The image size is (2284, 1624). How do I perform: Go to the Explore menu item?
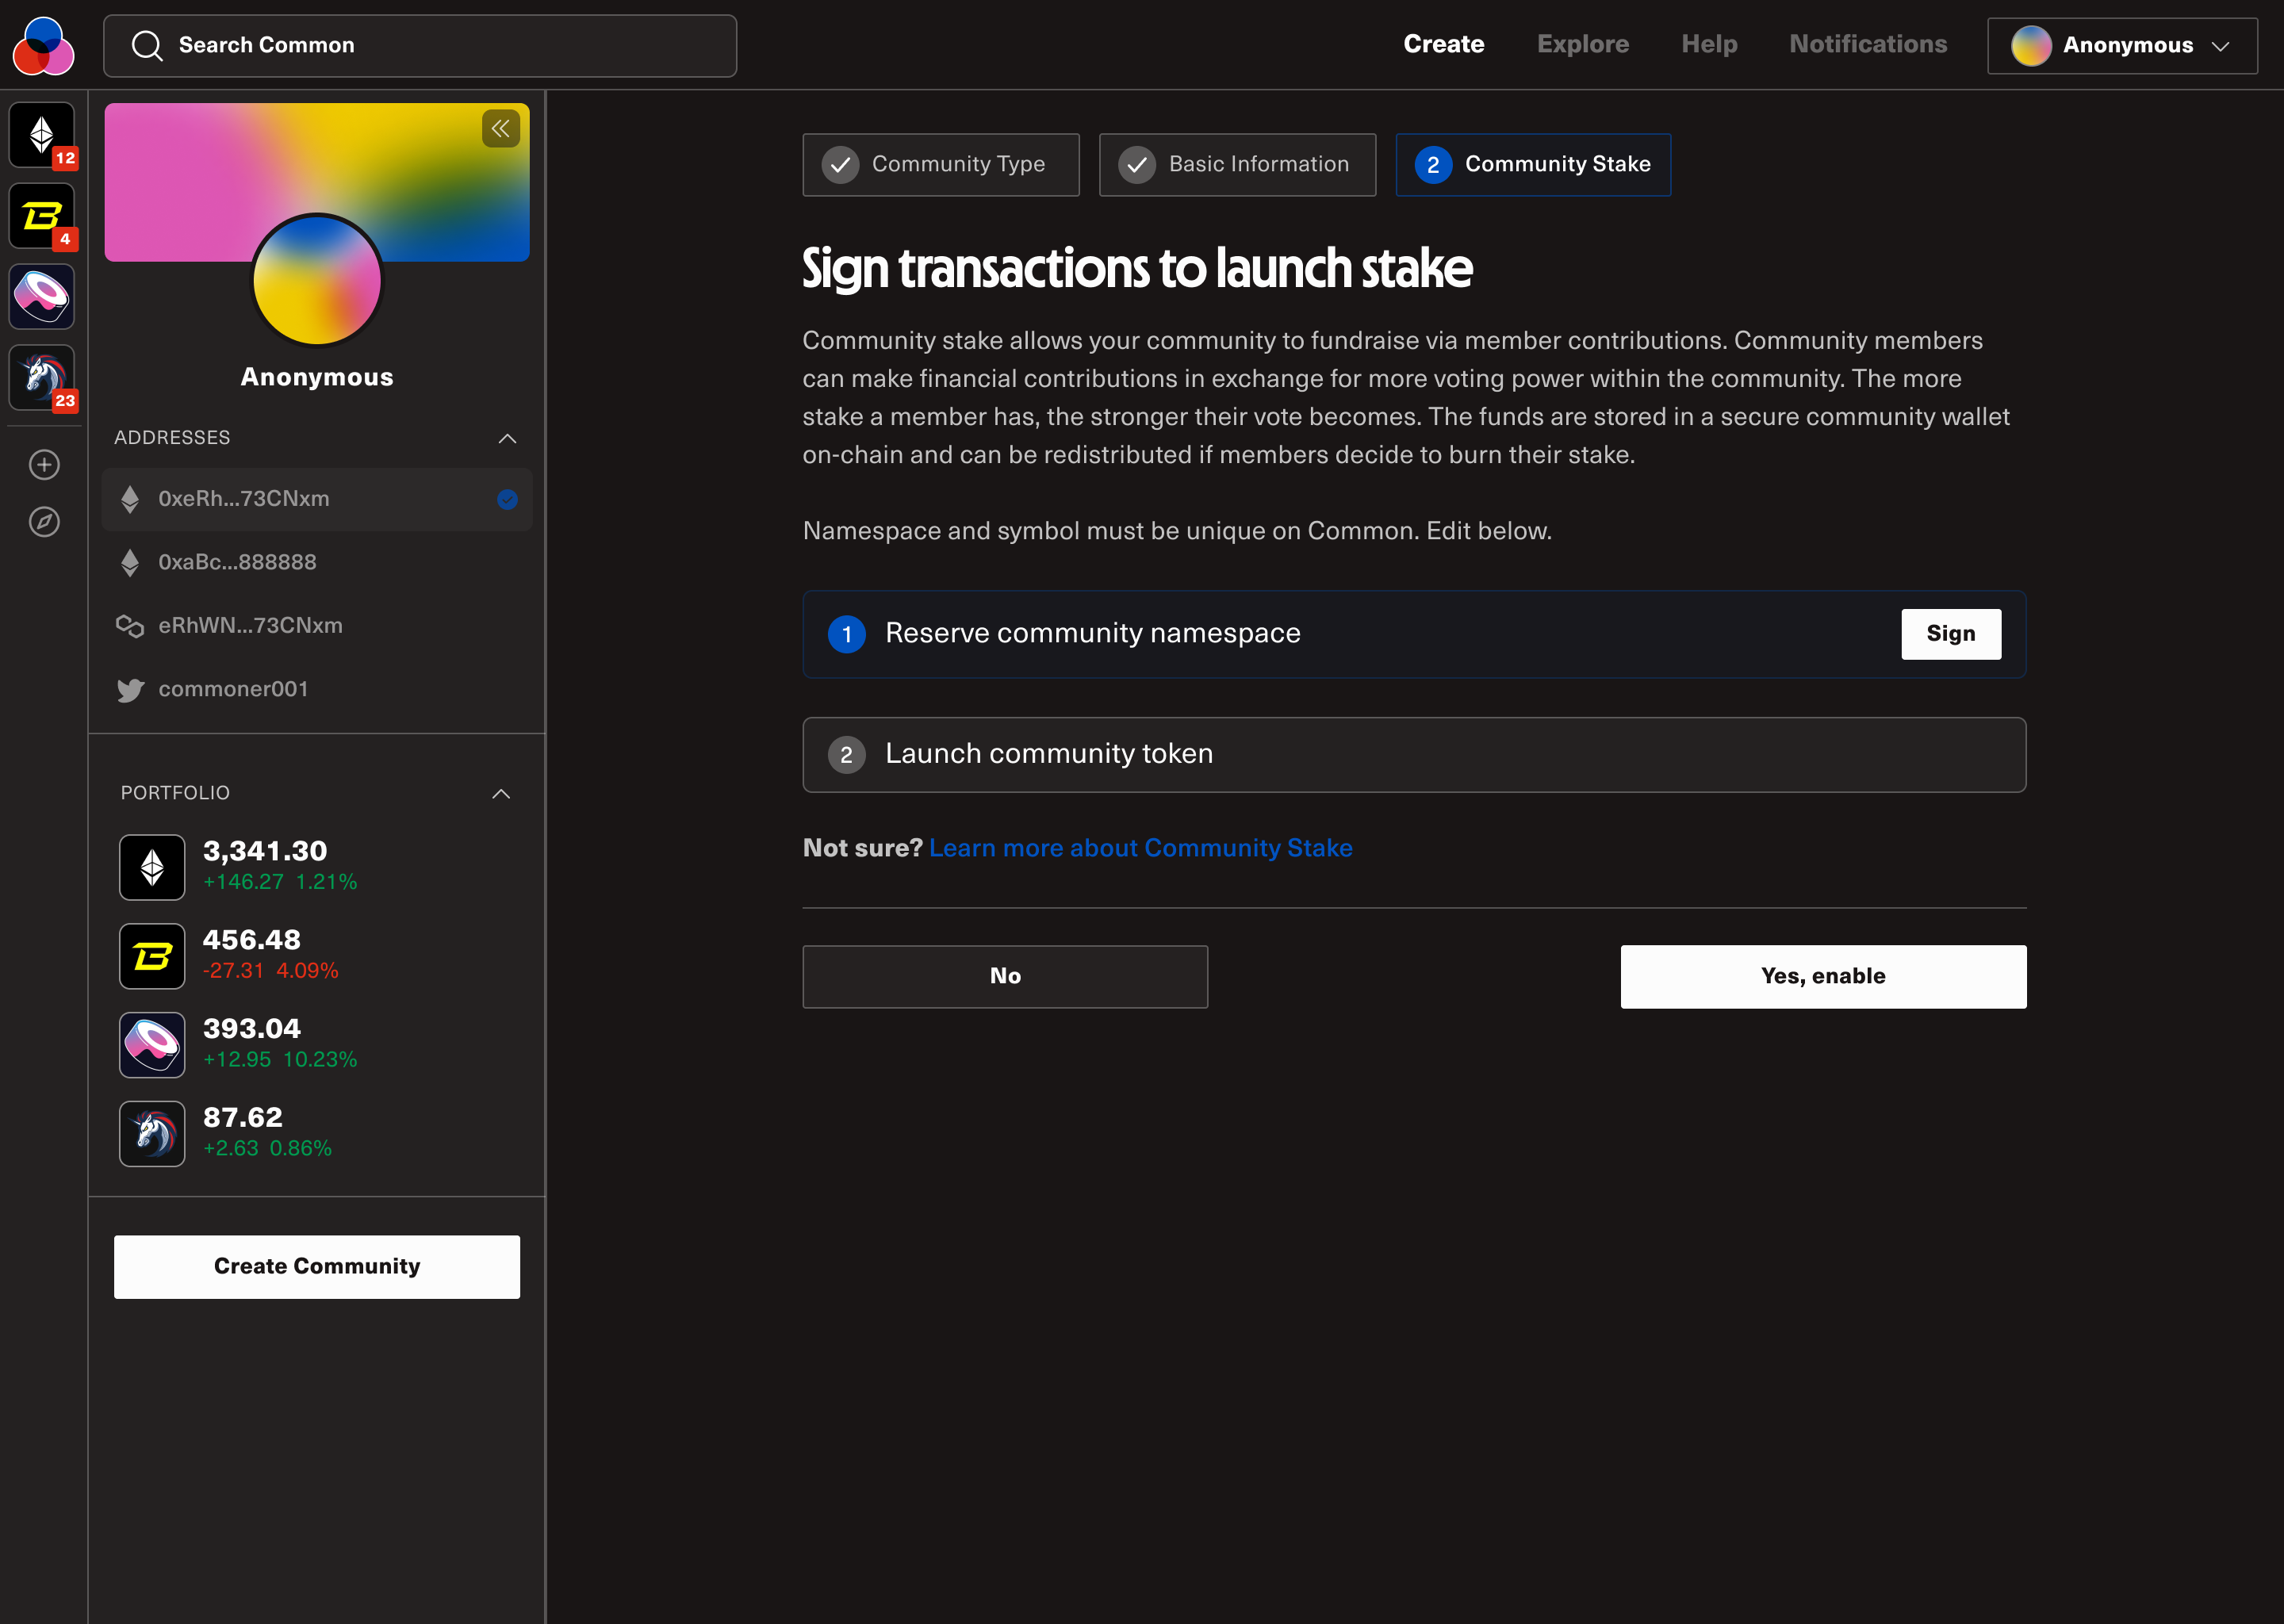(1582, 44)
